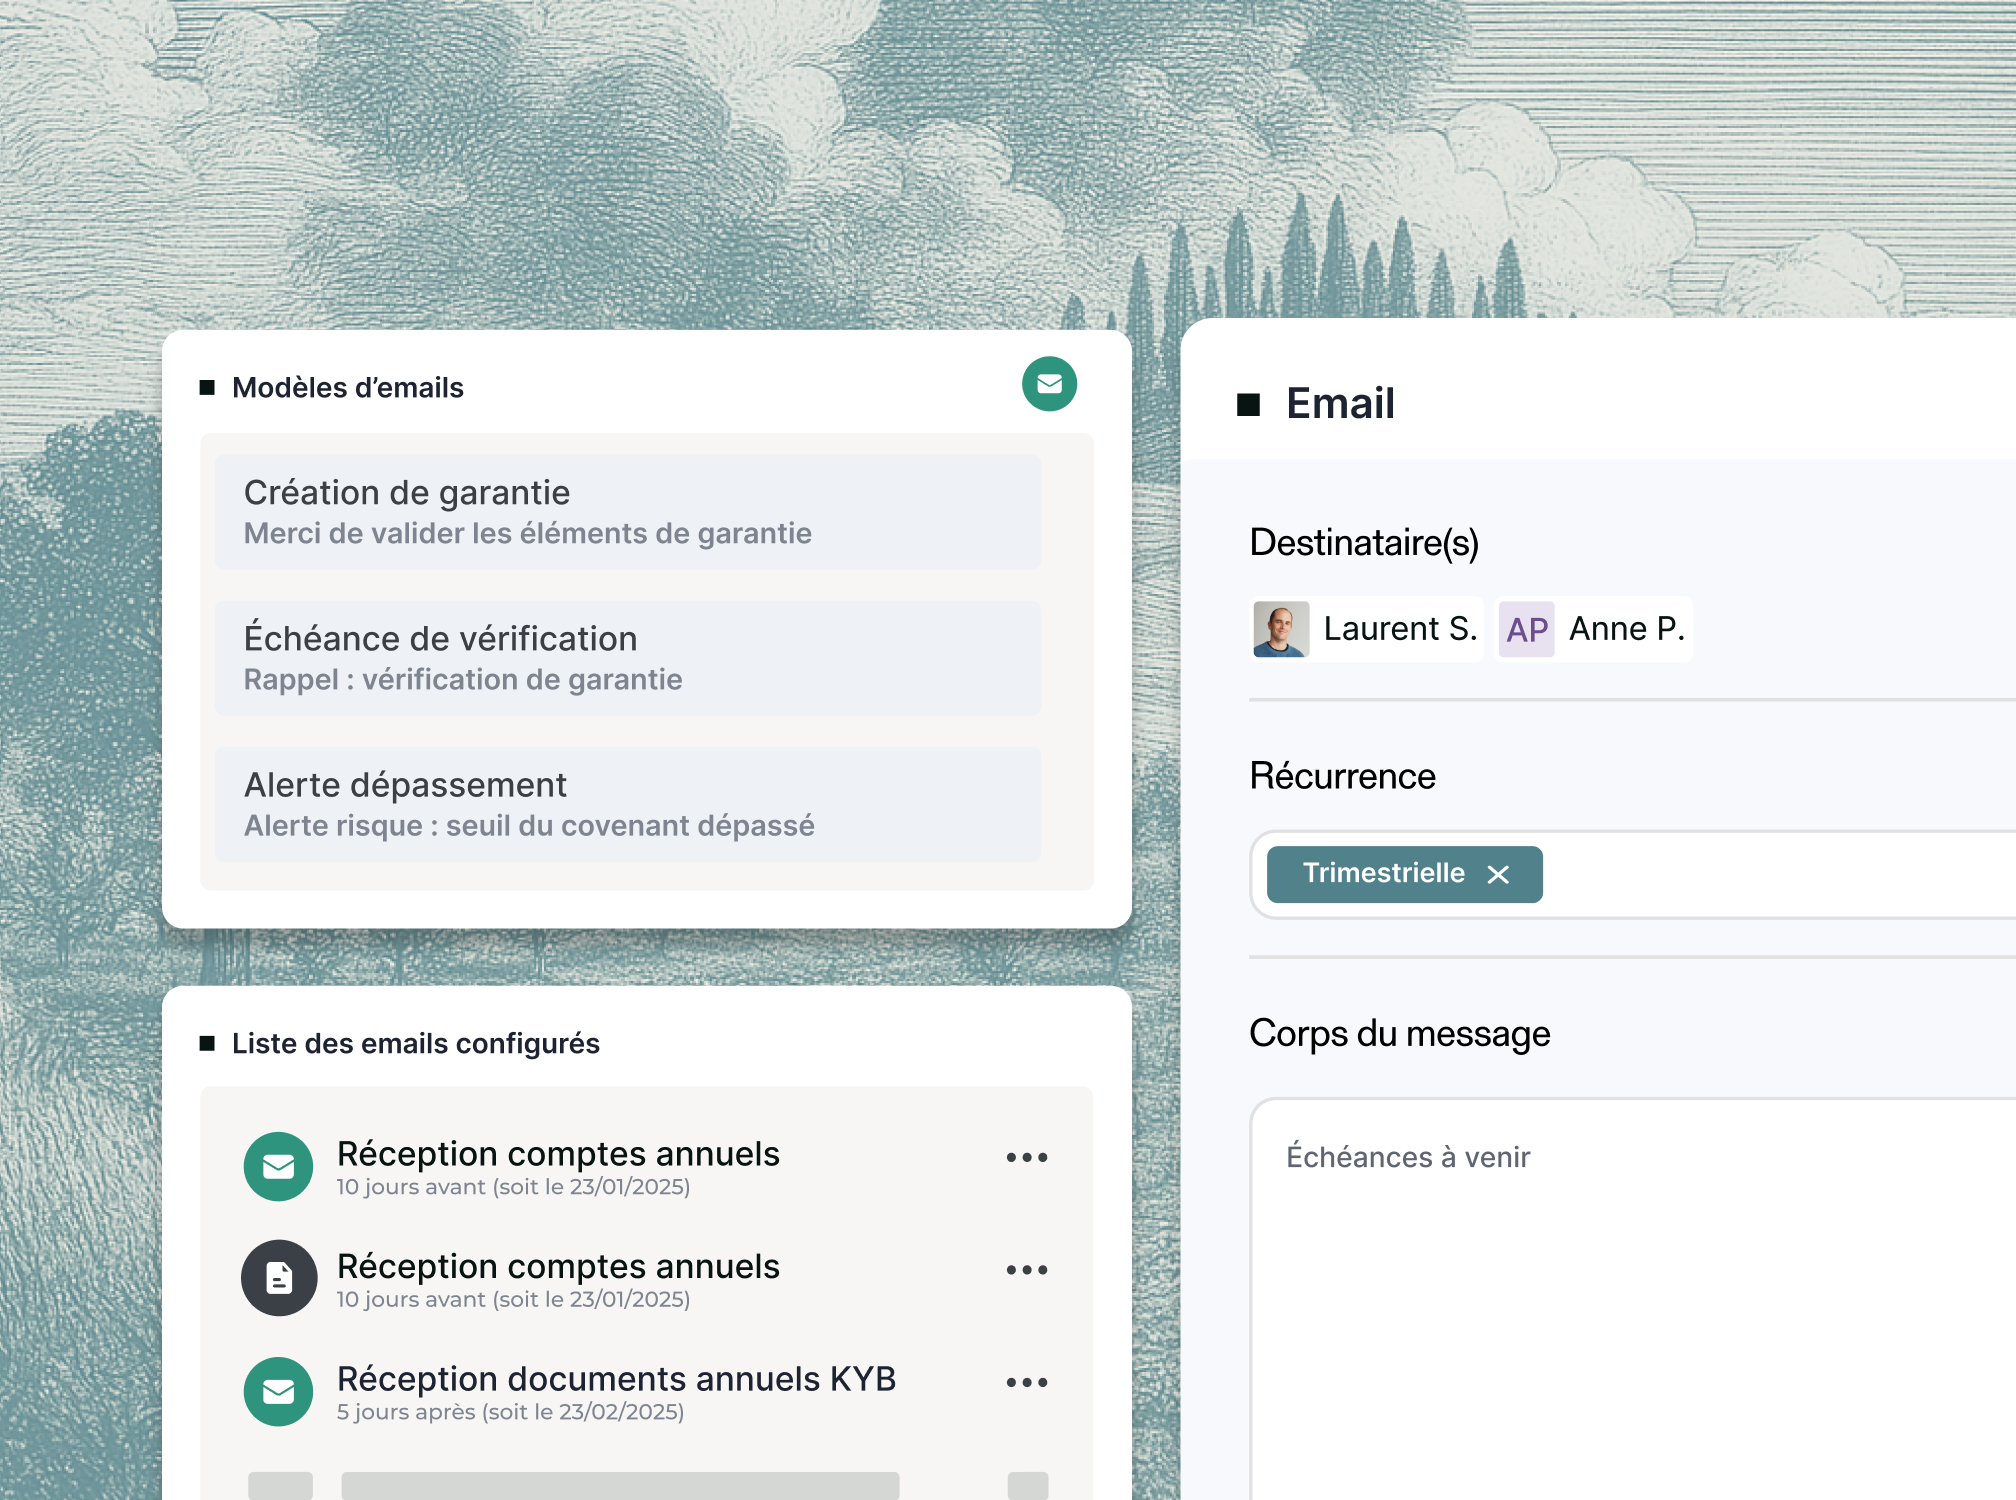Click mail icon of Réception documents annuels KYB
Image resolution: width=2016 pixels, height=1500 pixels.
coord(278,1391)
